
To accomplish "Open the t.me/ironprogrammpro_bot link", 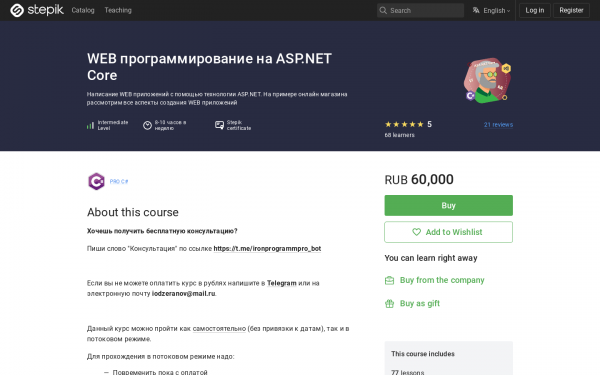I will pyautogui.click(x=267, y=248).
